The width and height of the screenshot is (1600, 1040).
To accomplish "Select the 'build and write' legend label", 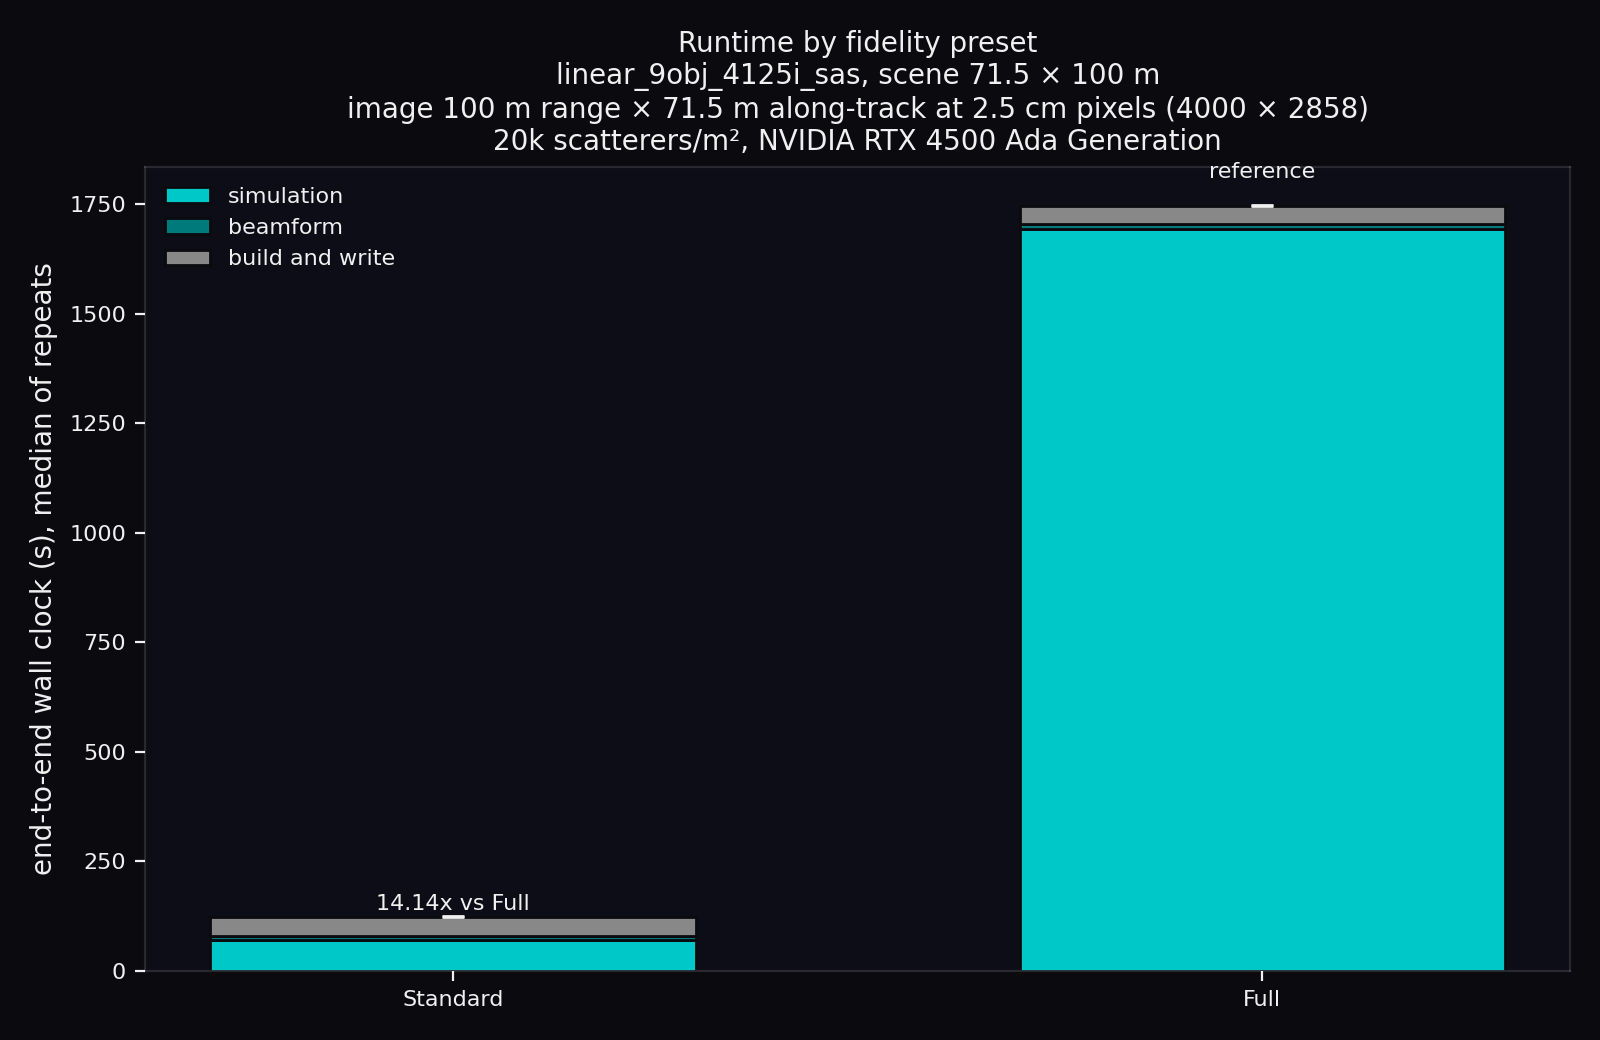I will tap(311, 258).
